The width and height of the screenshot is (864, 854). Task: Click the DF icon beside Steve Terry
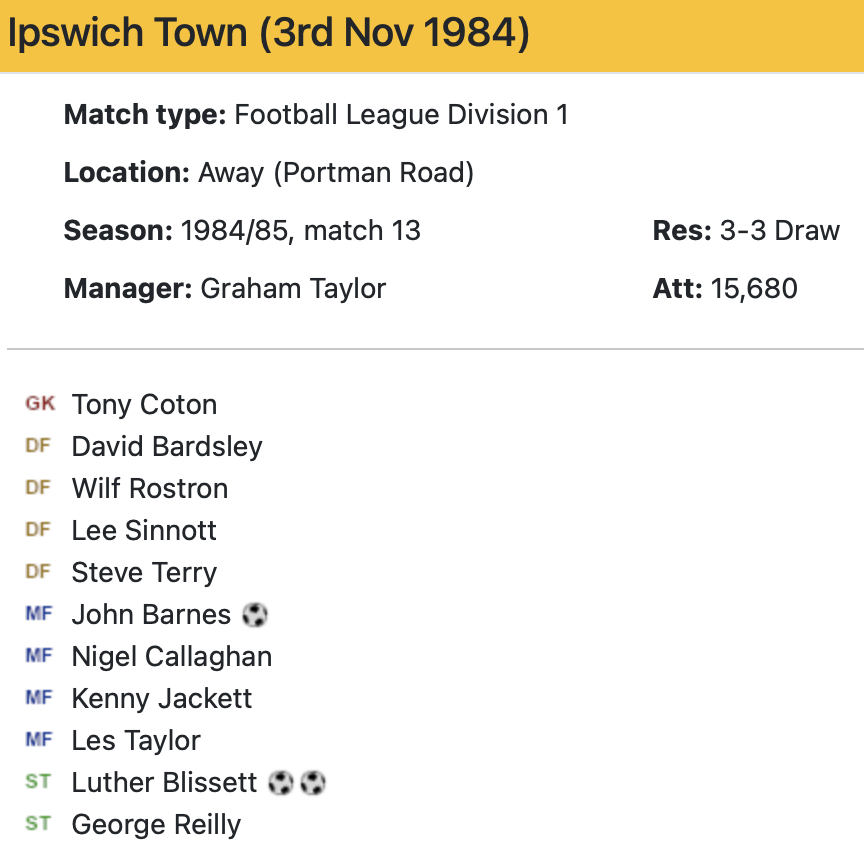click(x=38, y=572)
